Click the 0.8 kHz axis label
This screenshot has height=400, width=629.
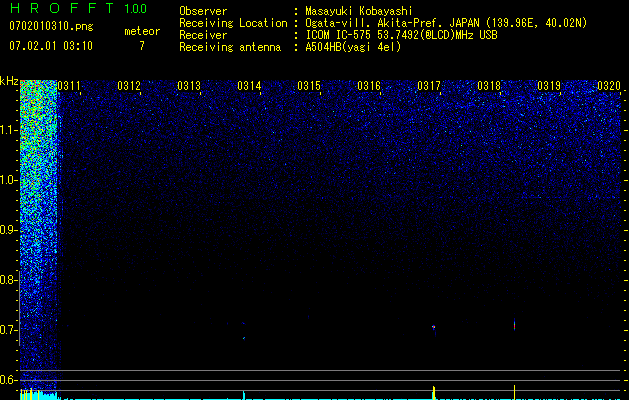8,280
